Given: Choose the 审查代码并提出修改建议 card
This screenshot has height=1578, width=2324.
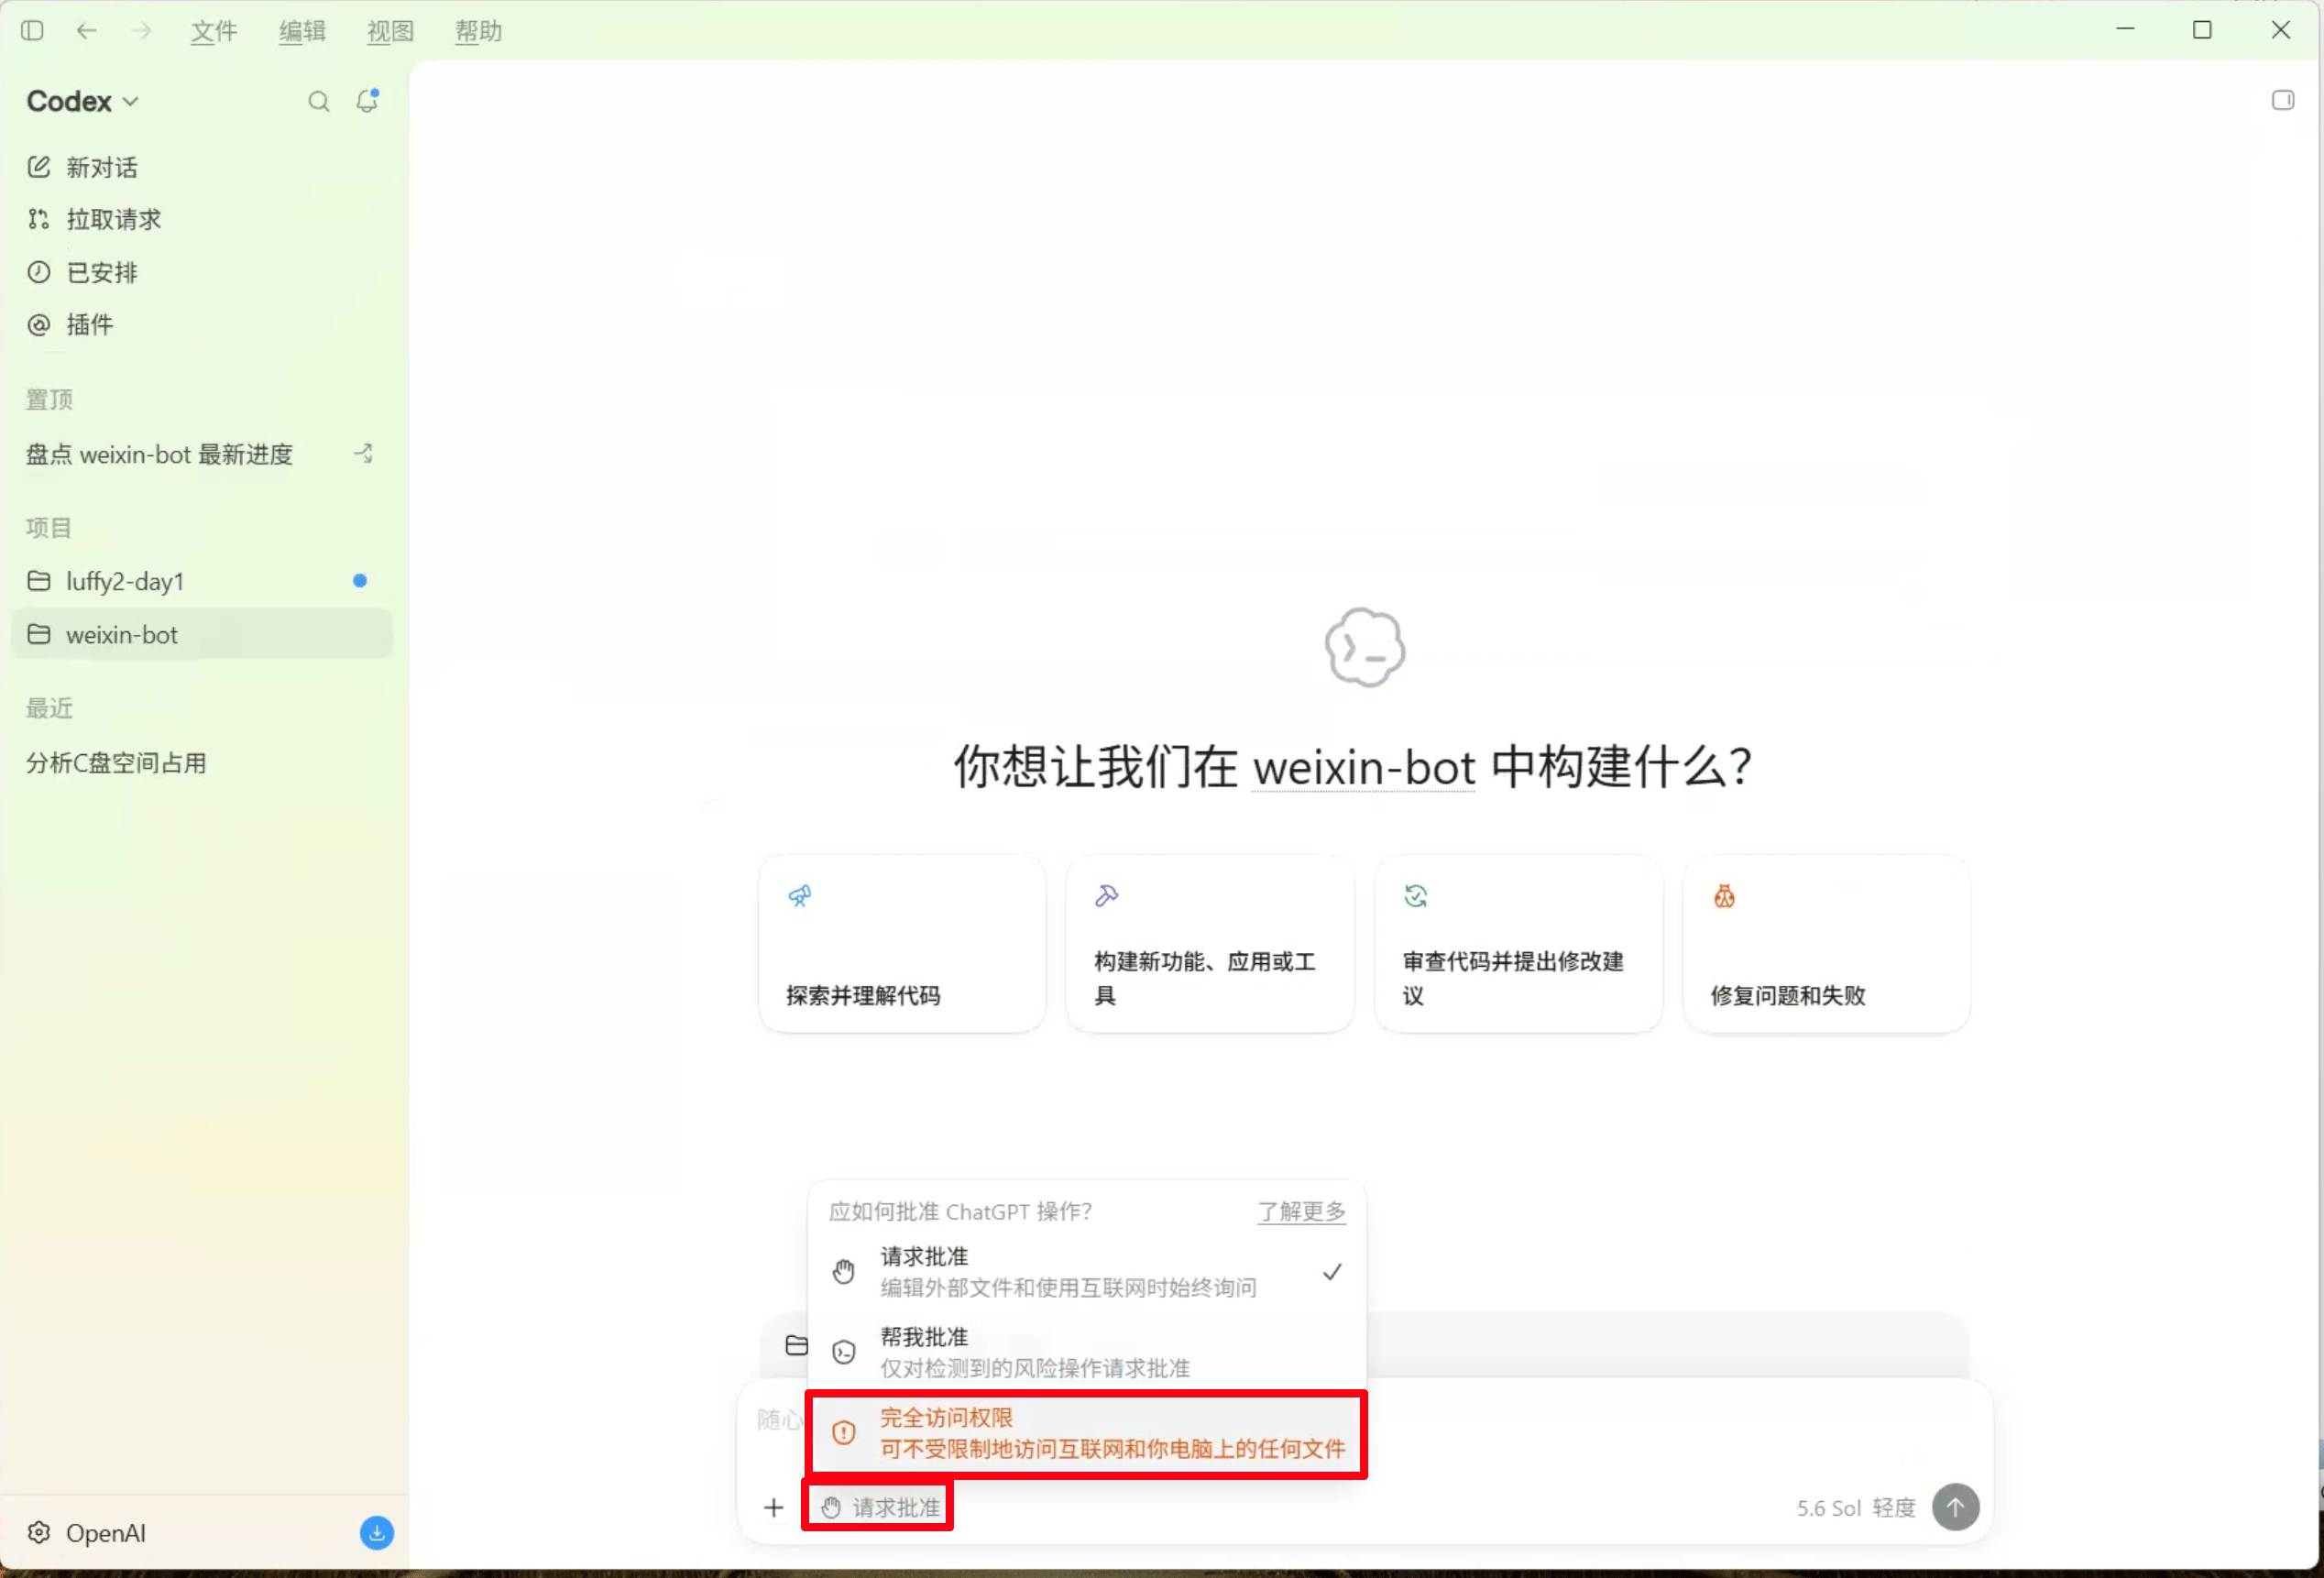Looking at the screenshot, I should 1518,944.
